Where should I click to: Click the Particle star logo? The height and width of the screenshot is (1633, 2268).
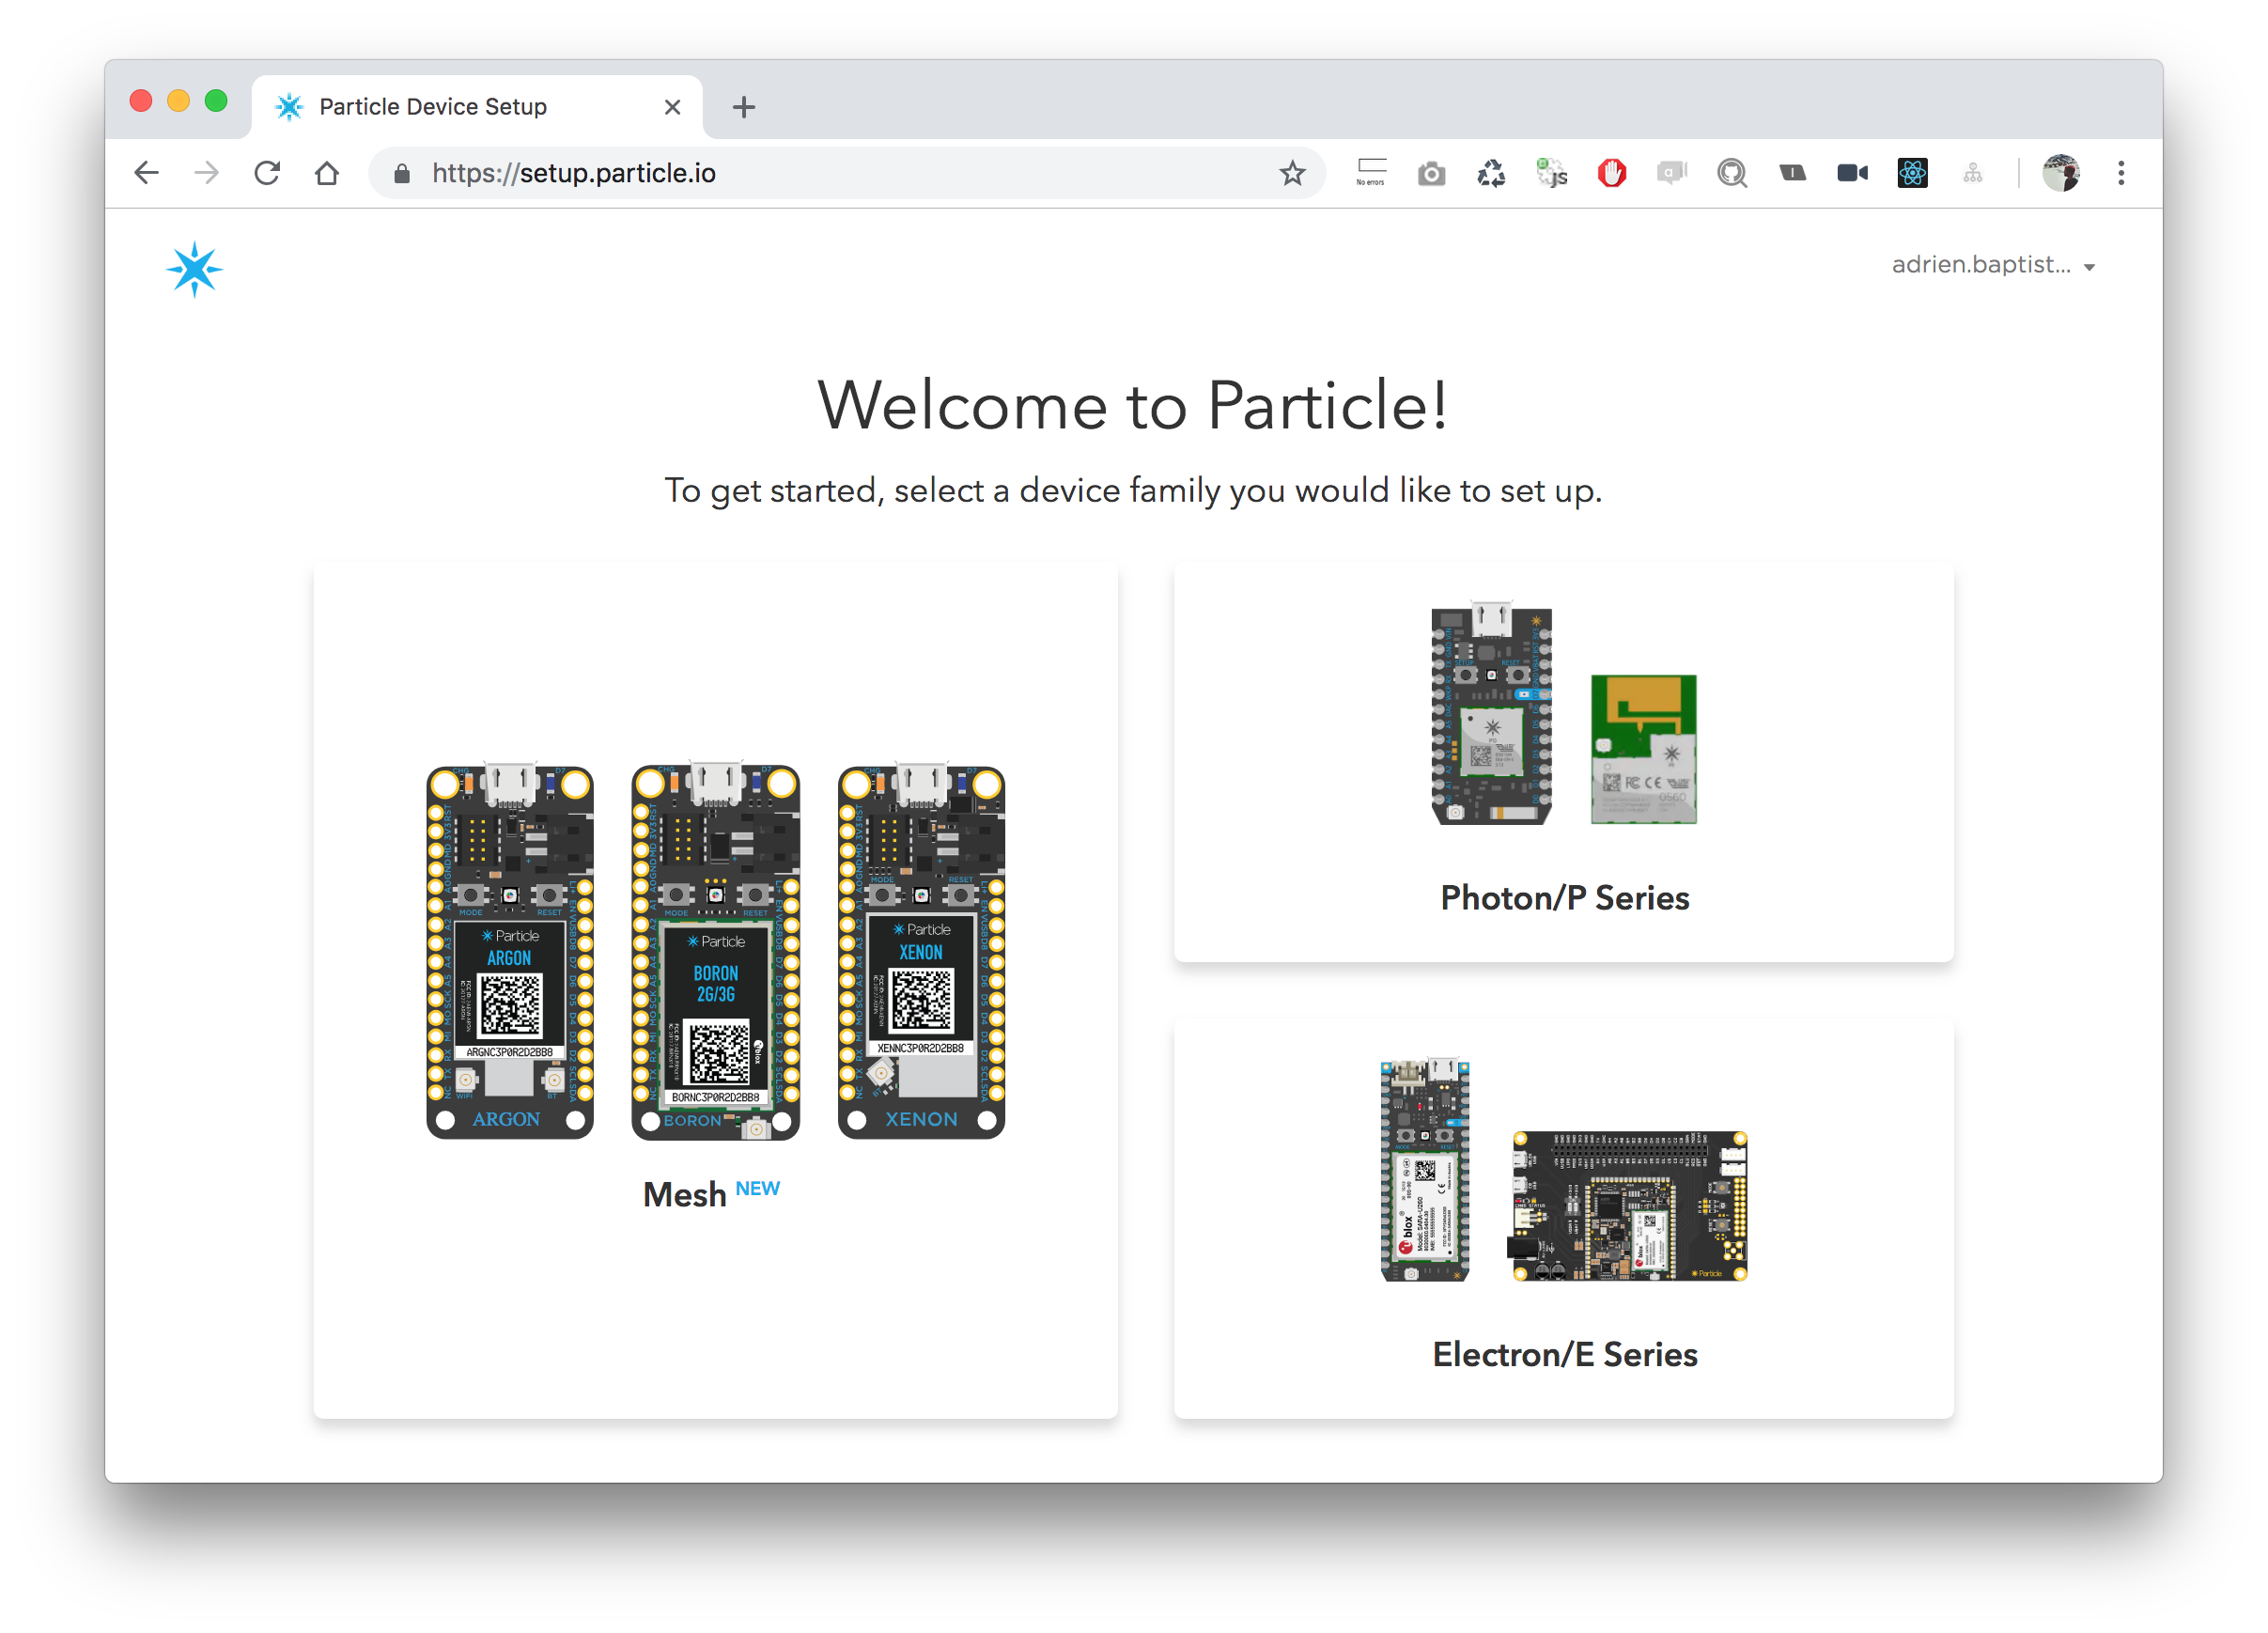tap(194, 269)
